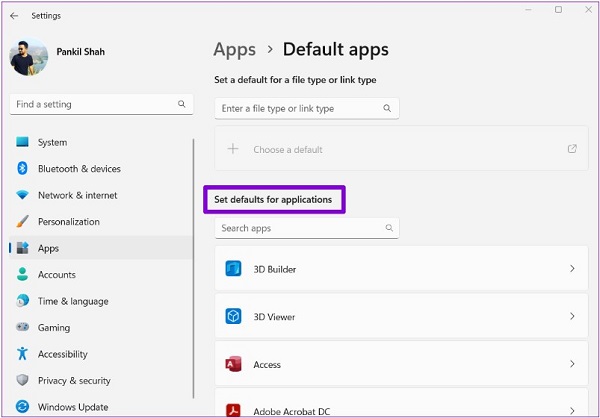Expand the Adobe Acrobat DC chevron
Image resolution: width=600 pixels, height=418 pixels.
click(x=572, y=411)
